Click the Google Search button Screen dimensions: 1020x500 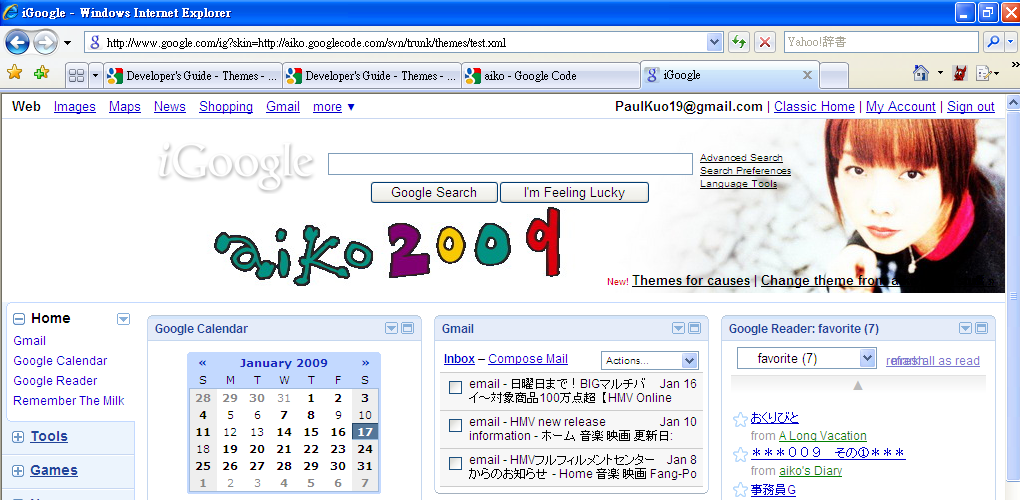click(x=434, y=192)
